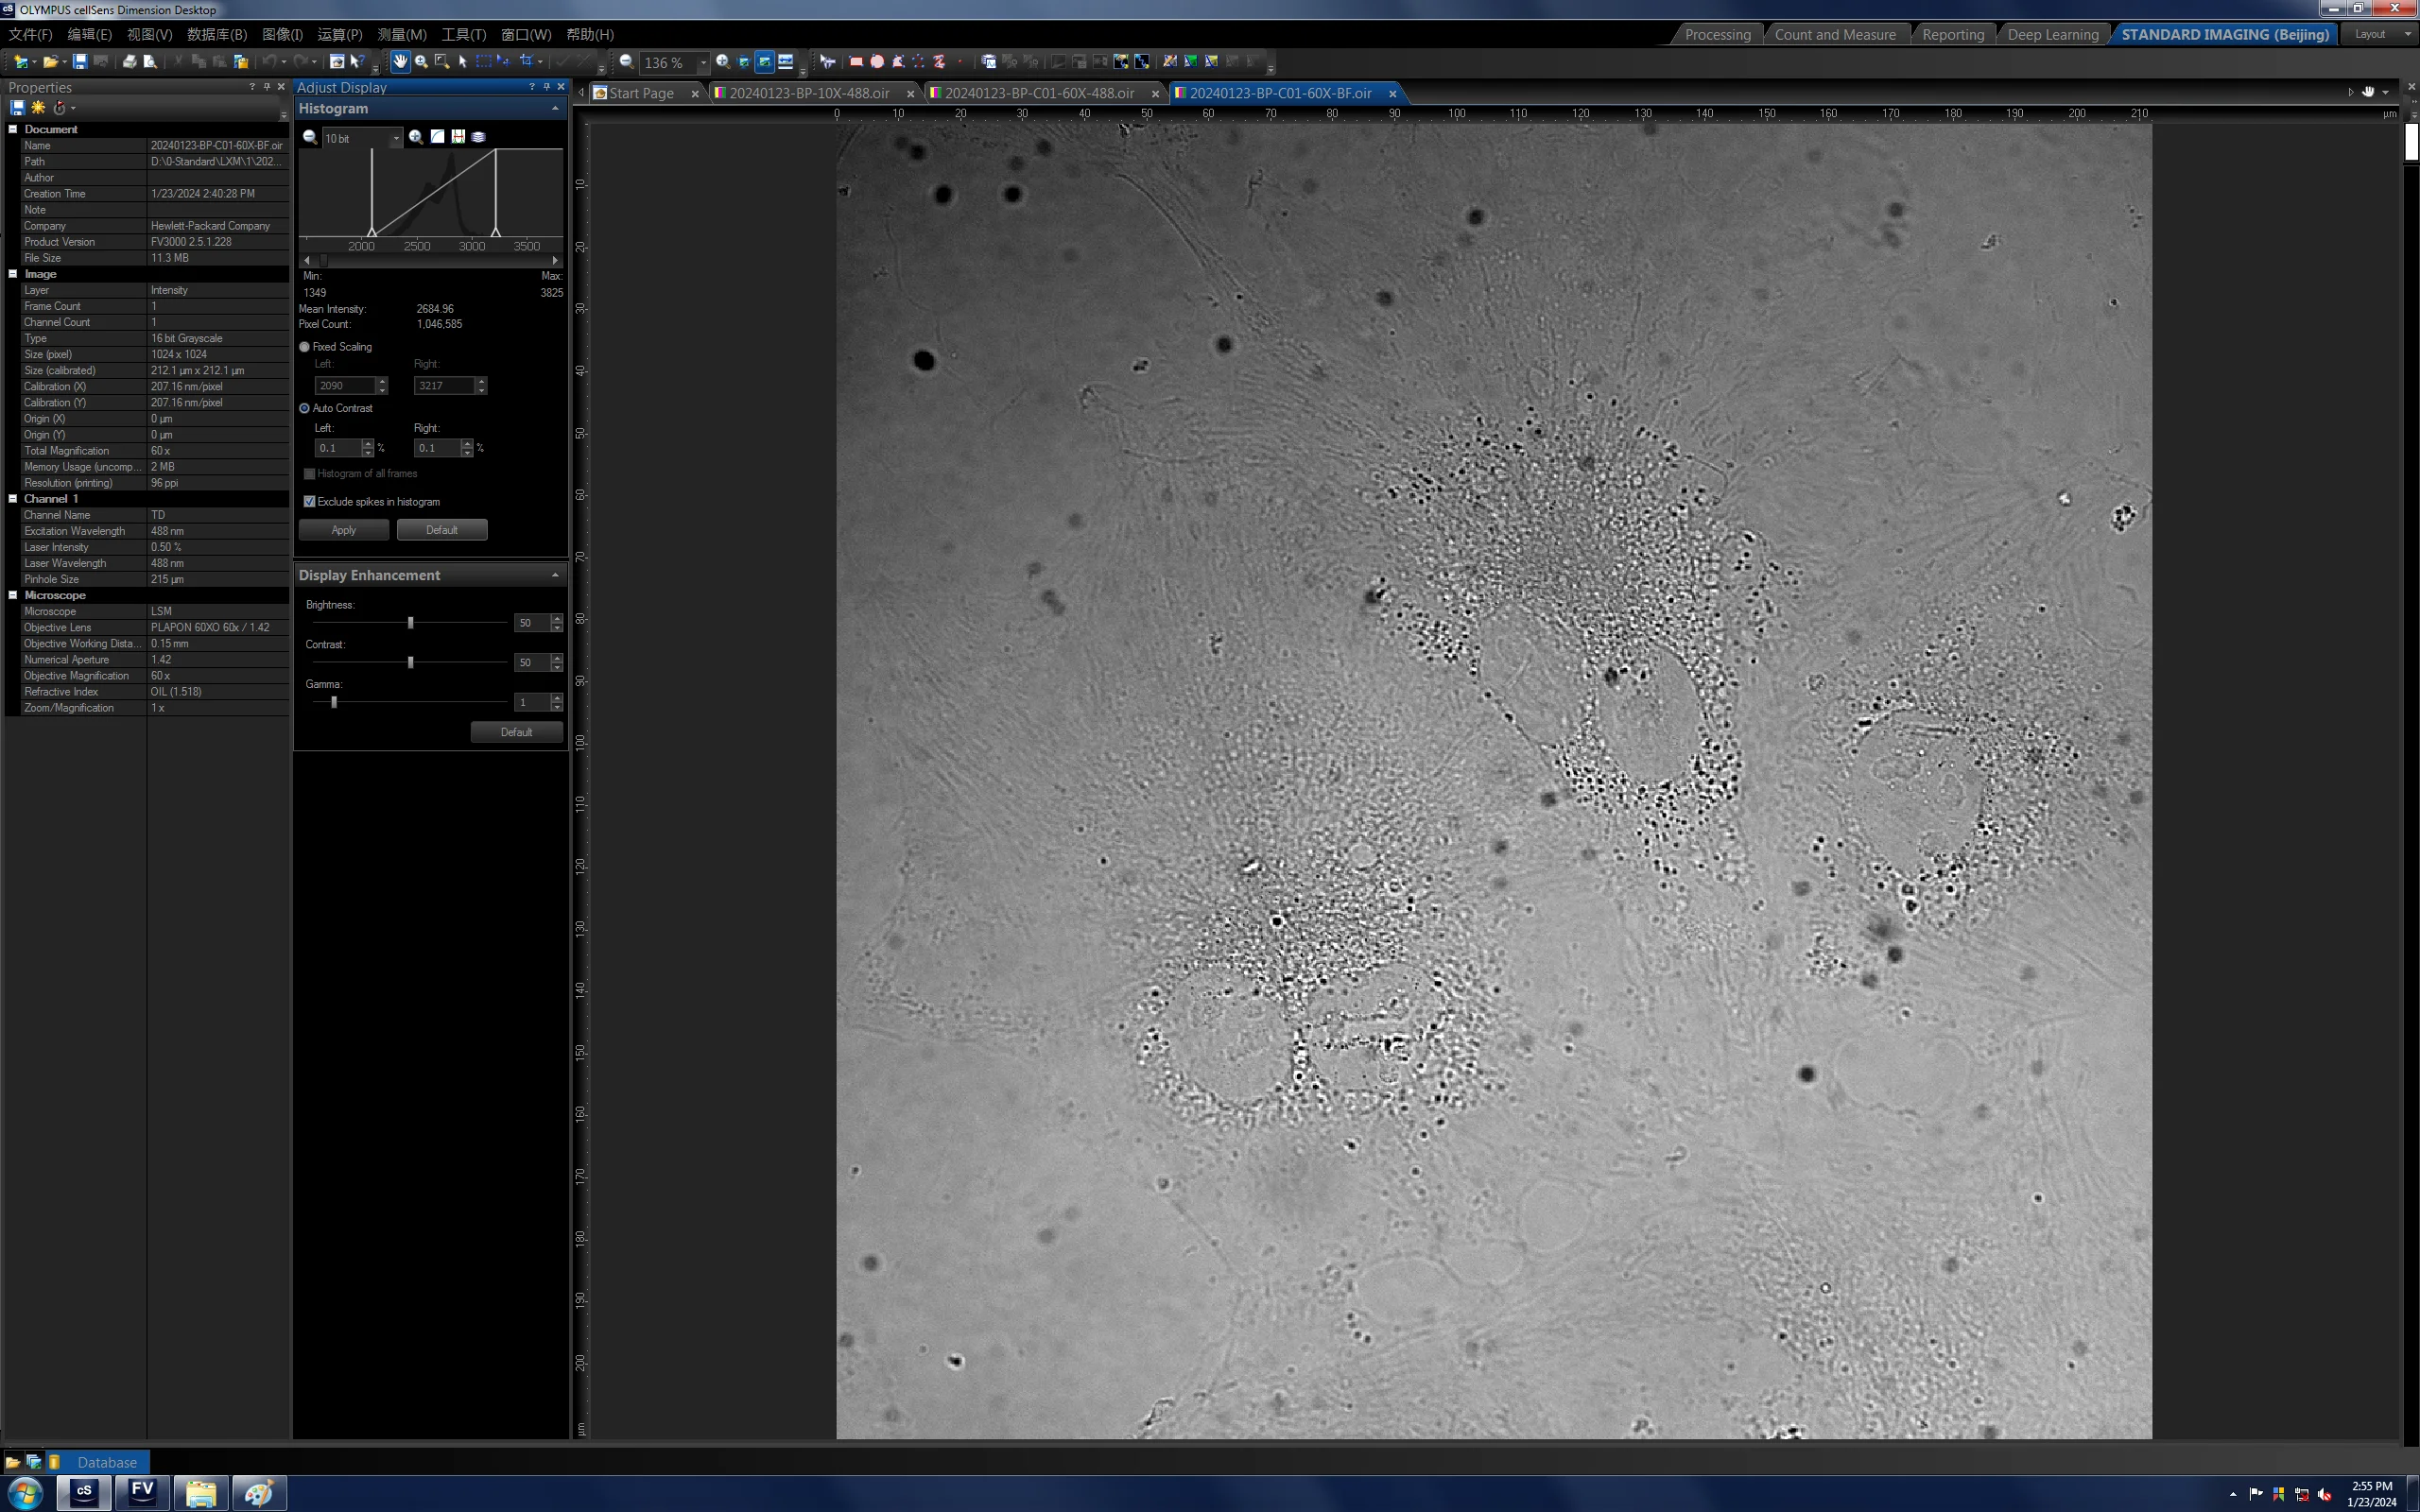Screen dimensions: 2420x1512
Task: Select the arrow pointer tool
Action: coord(463,62)
